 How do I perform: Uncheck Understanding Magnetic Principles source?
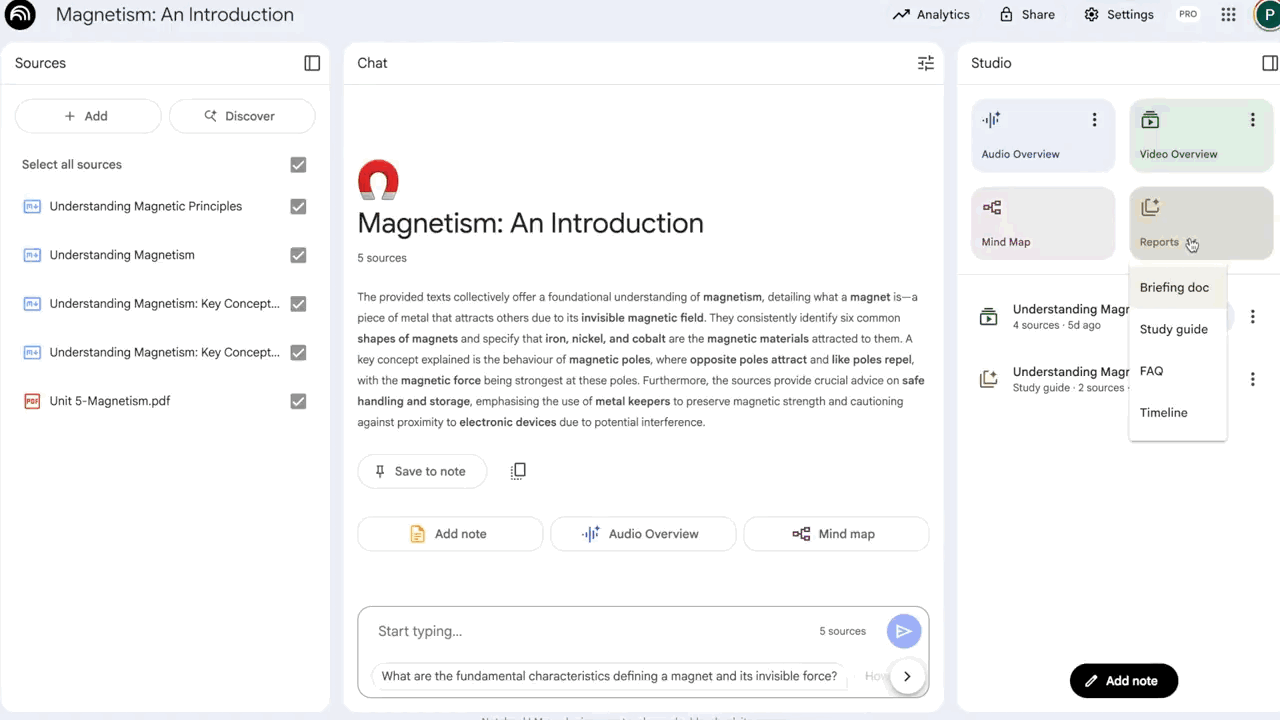point(298,207)
